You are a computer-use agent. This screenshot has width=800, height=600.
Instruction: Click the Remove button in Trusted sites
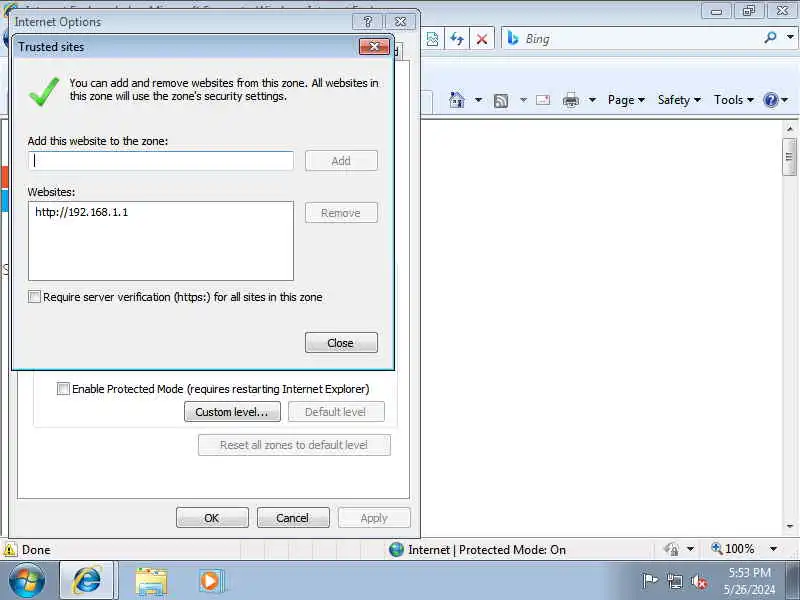[x=341, y=213]
